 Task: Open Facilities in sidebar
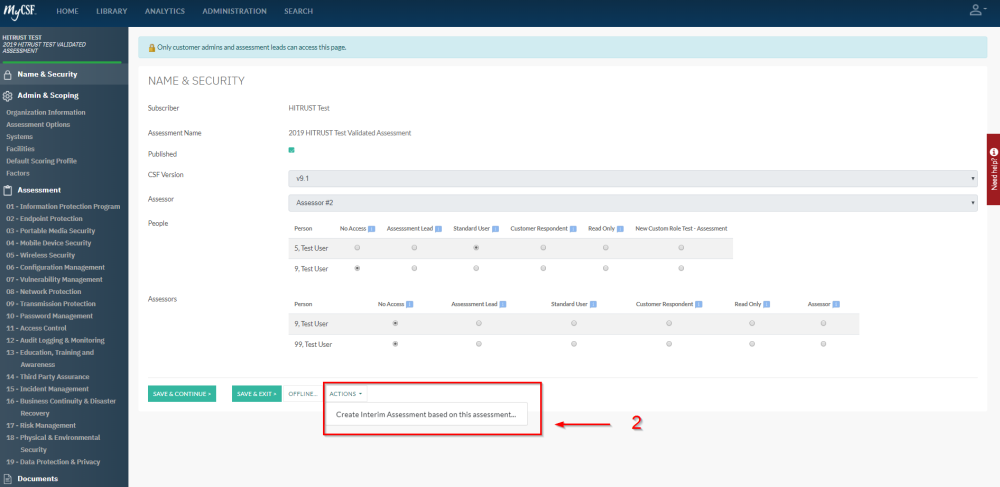20,149
